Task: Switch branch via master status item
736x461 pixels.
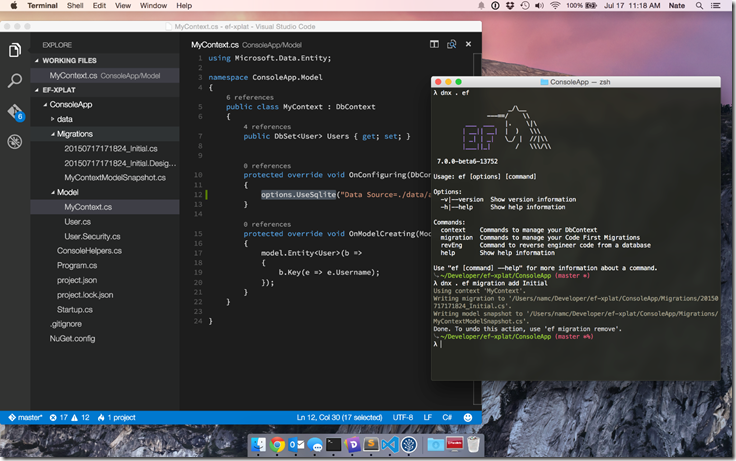Action: [x=25, y=417]
